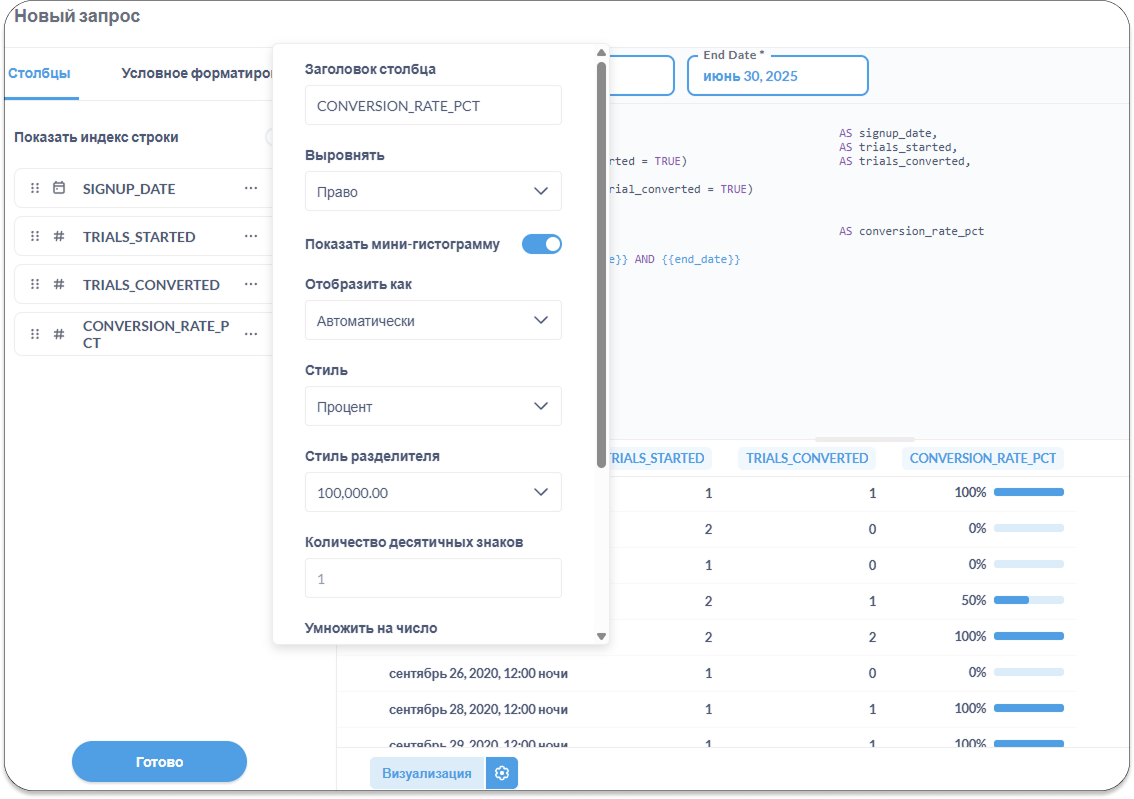Click drag handle icon for SIGNUP_DATE column
The width and height of the screenshot is (1134, 799).
tap(35, 188)
